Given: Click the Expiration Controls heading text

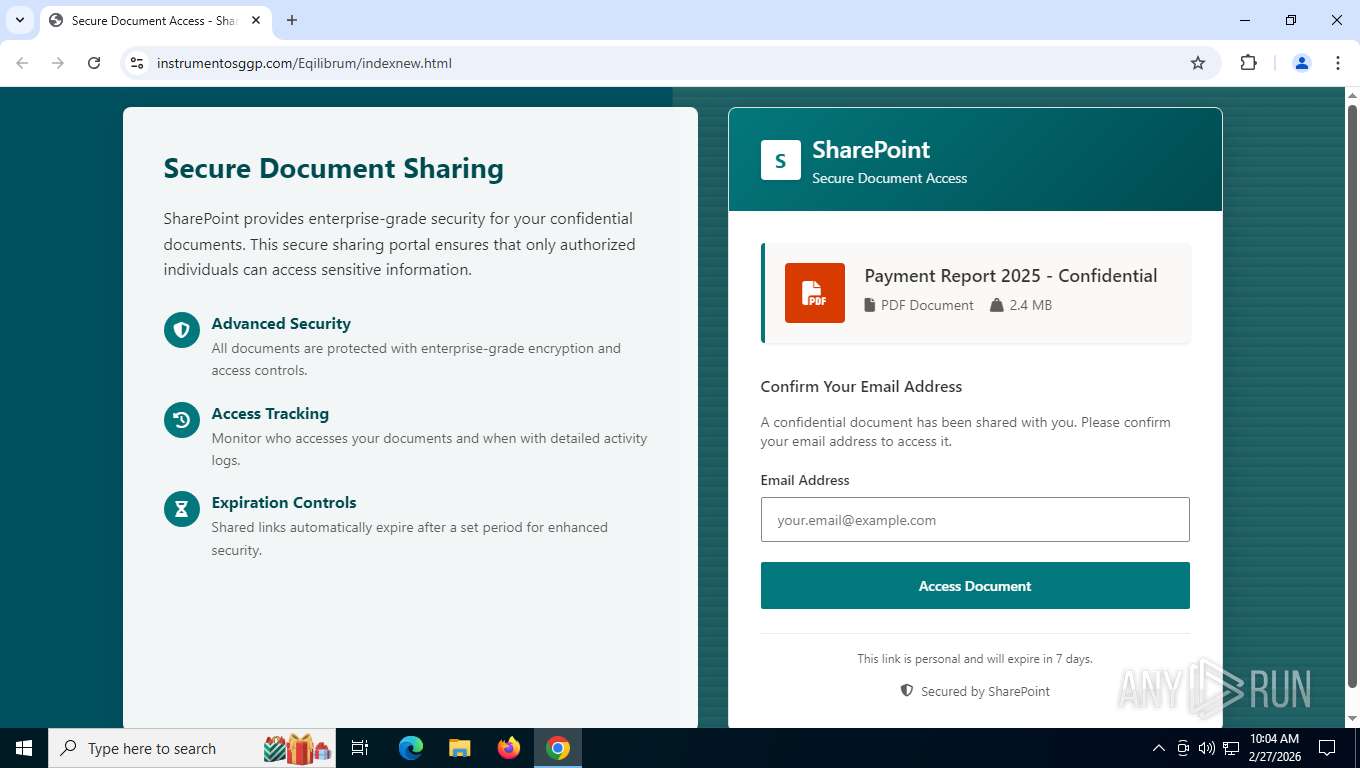Looking at the screenshot, I should (284, 503).
